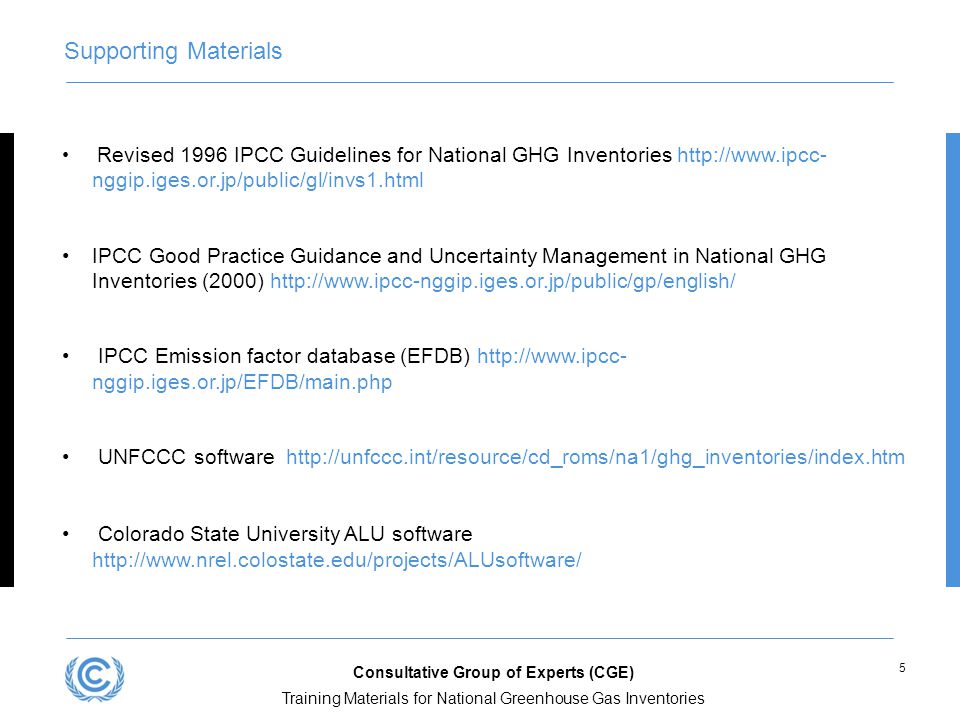Open the EFDB http://www.ipcc- link
Screen dimensions: 960x720
552,356
